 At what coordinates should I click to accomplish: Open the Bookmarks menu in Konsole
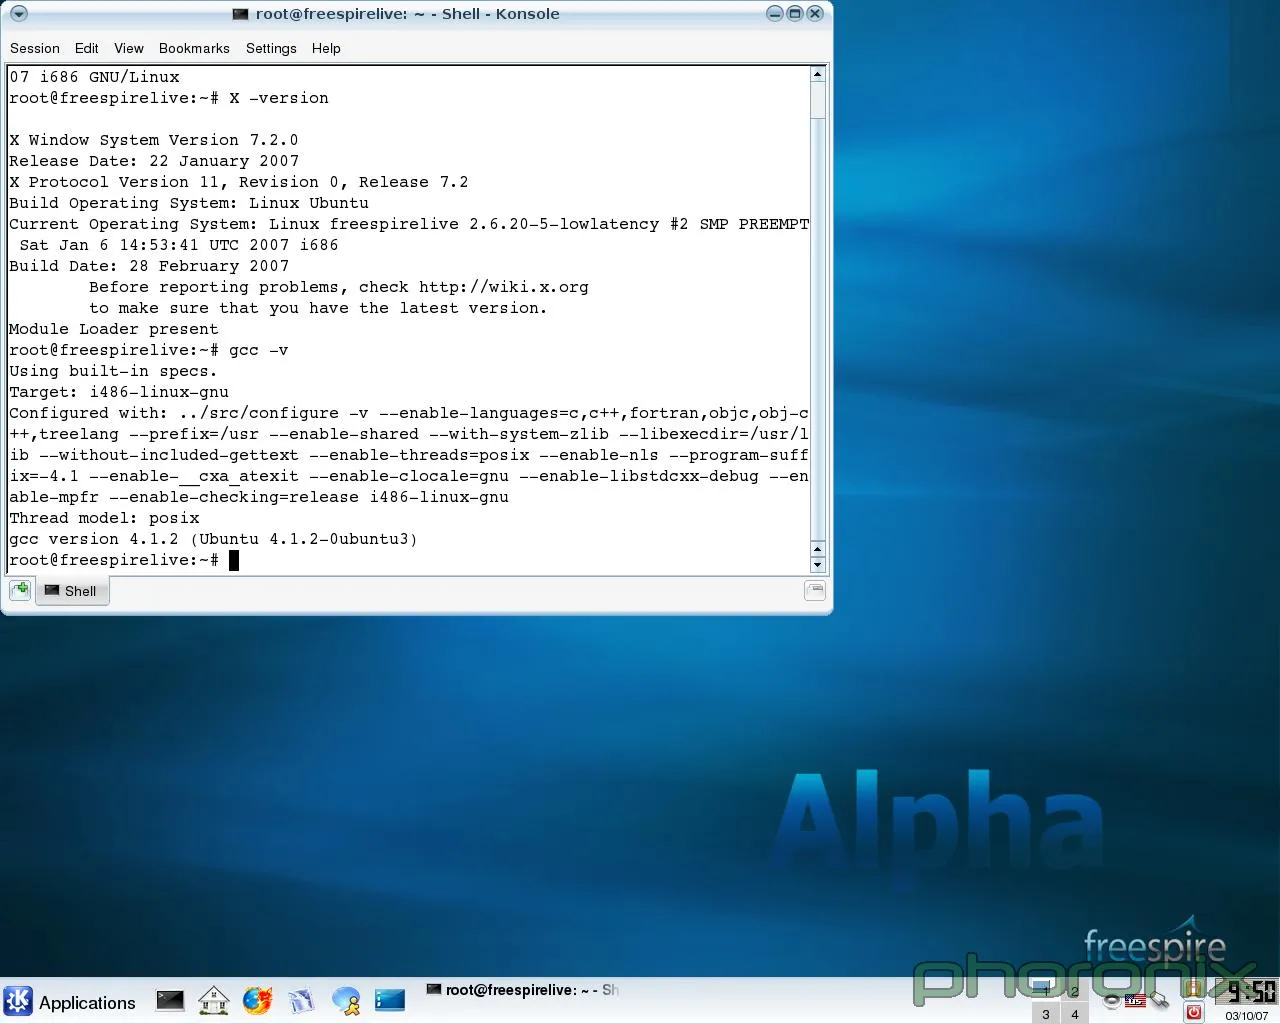(x=194, y=48)
